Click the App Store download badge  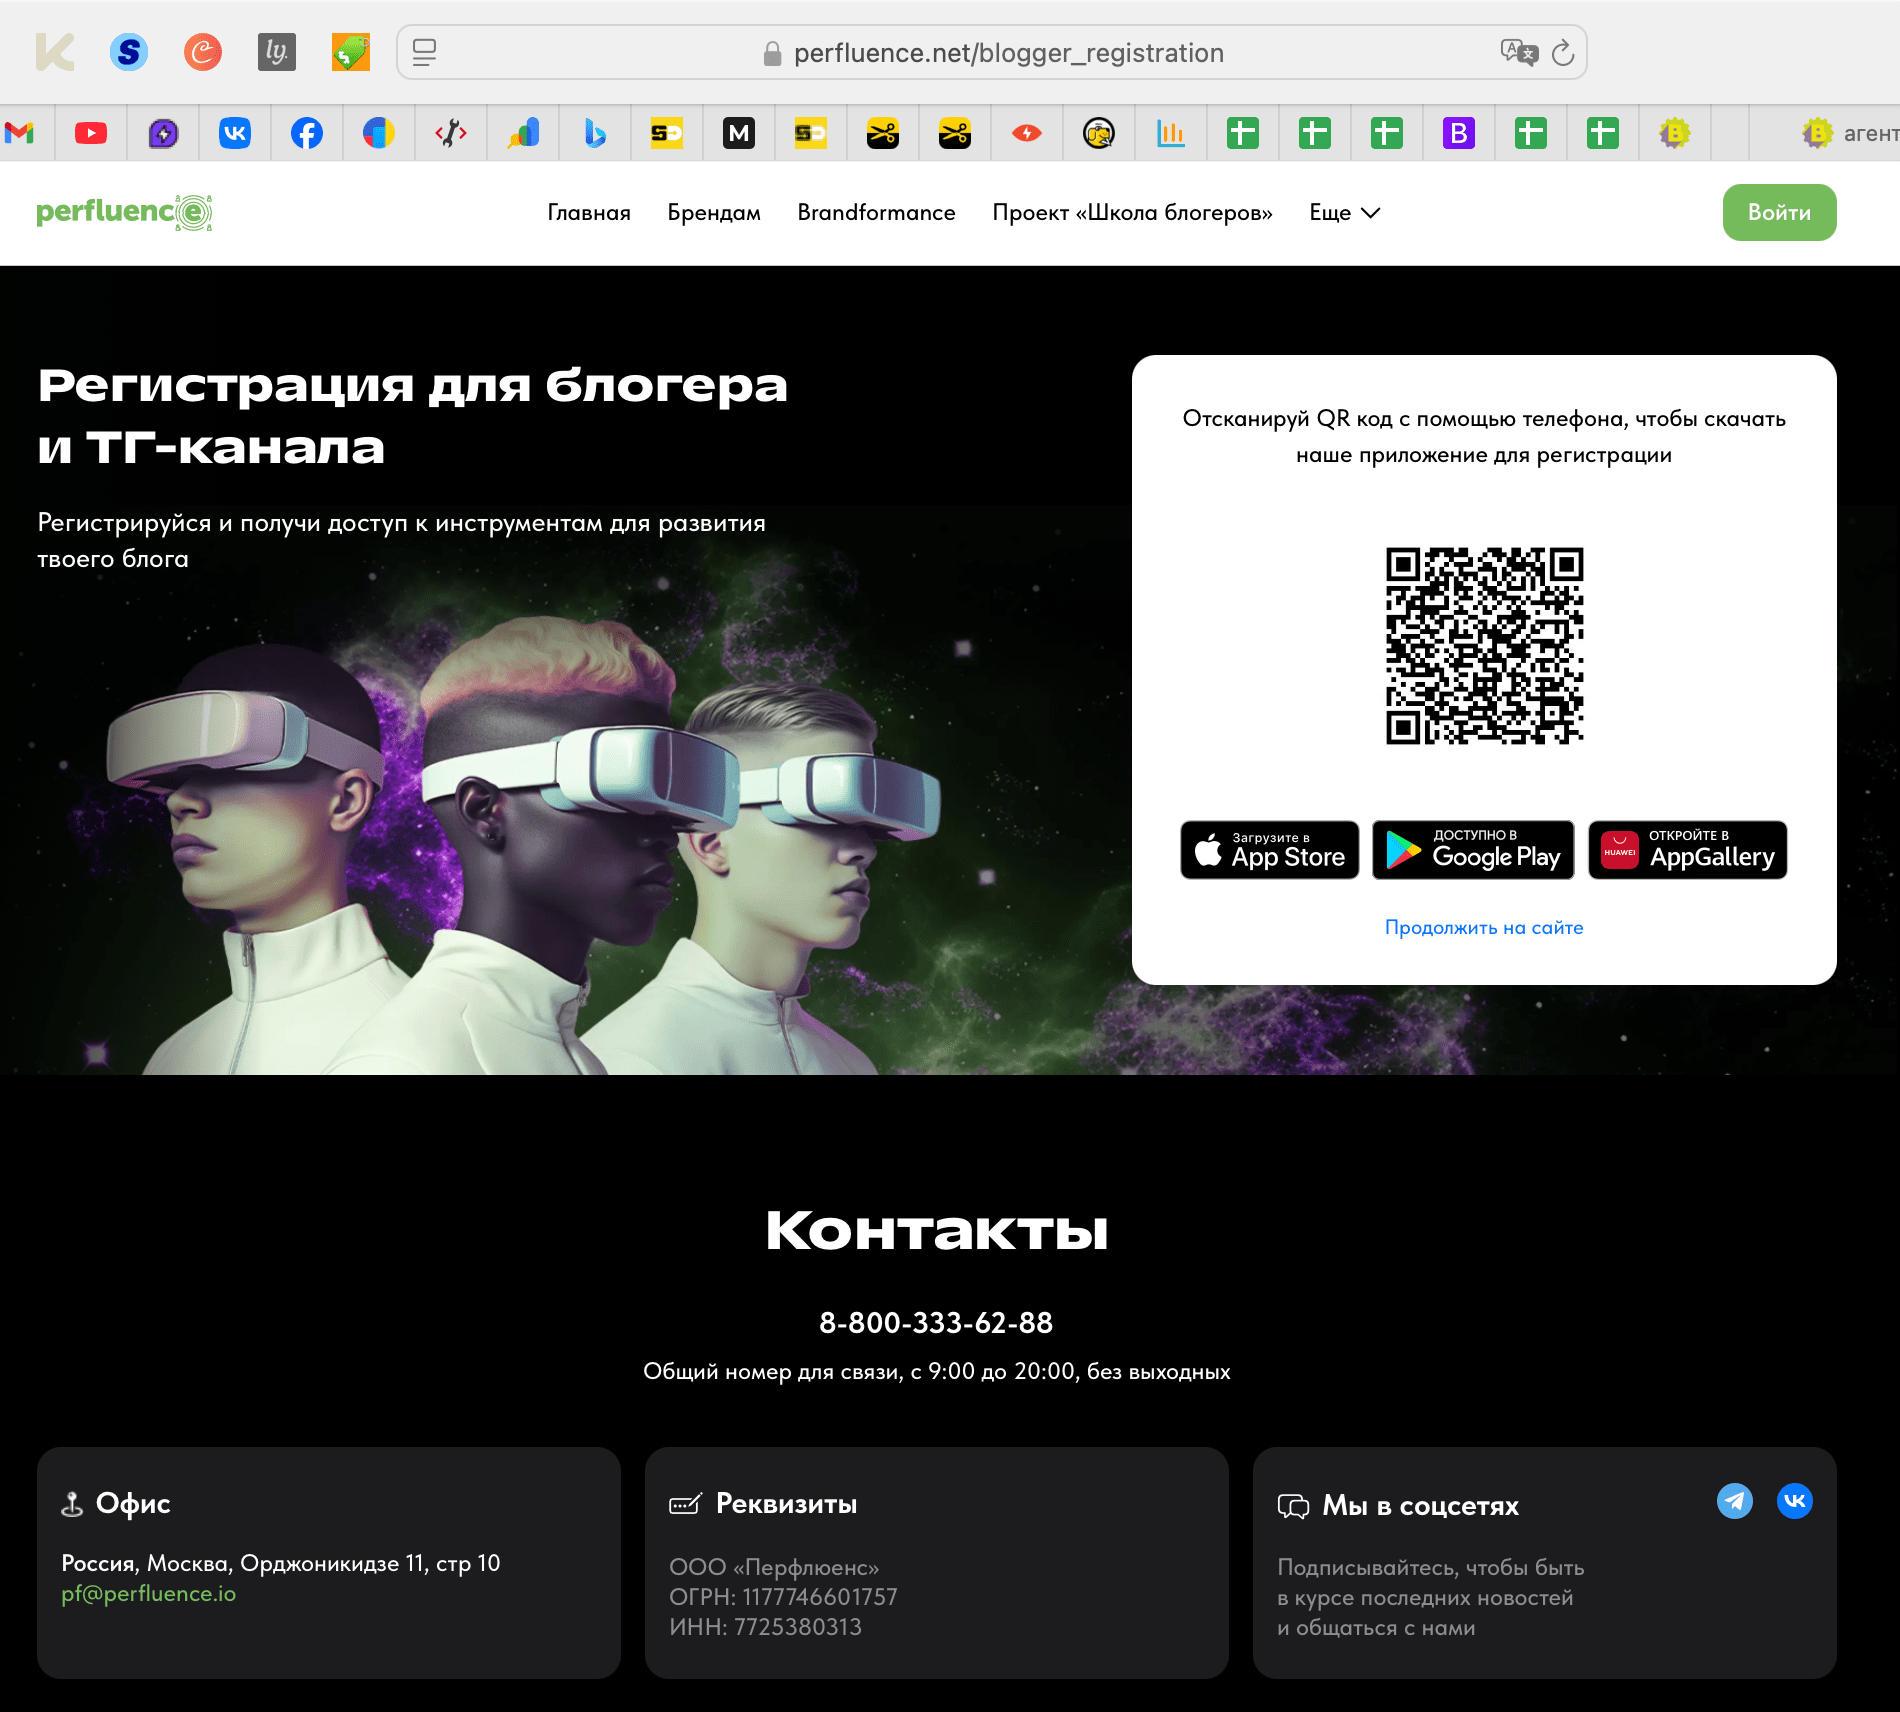click(x=1269, y=850)
